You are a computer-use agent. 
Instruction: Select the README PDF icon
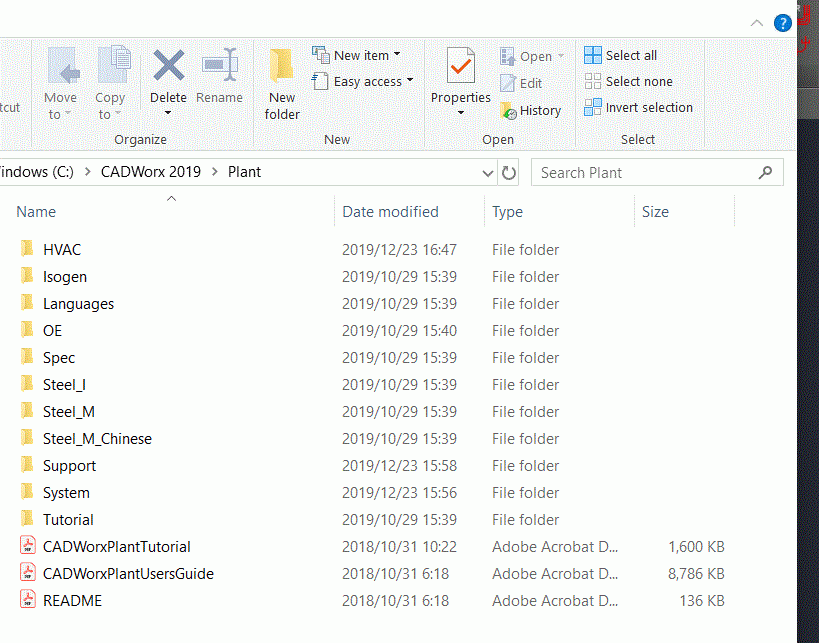(x=28, y=600)
